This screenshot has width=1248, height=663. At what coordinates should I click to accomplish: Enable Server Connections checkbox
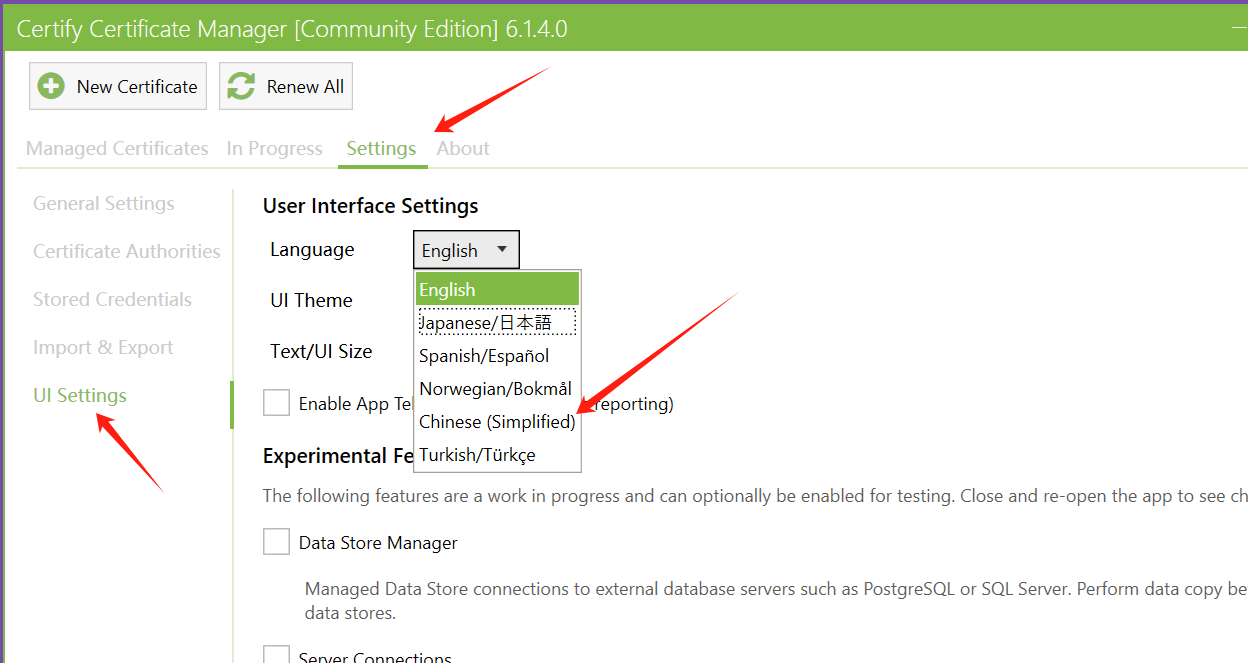tap(276, 654)
